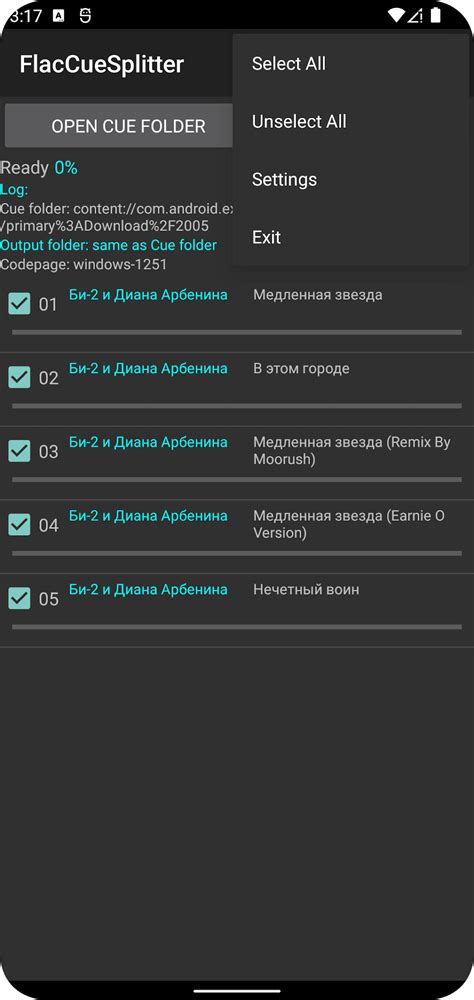Choose Select All from the menu
Image resolution: width=474 pixels, height=1000 pixels.
tap(351, 64)
